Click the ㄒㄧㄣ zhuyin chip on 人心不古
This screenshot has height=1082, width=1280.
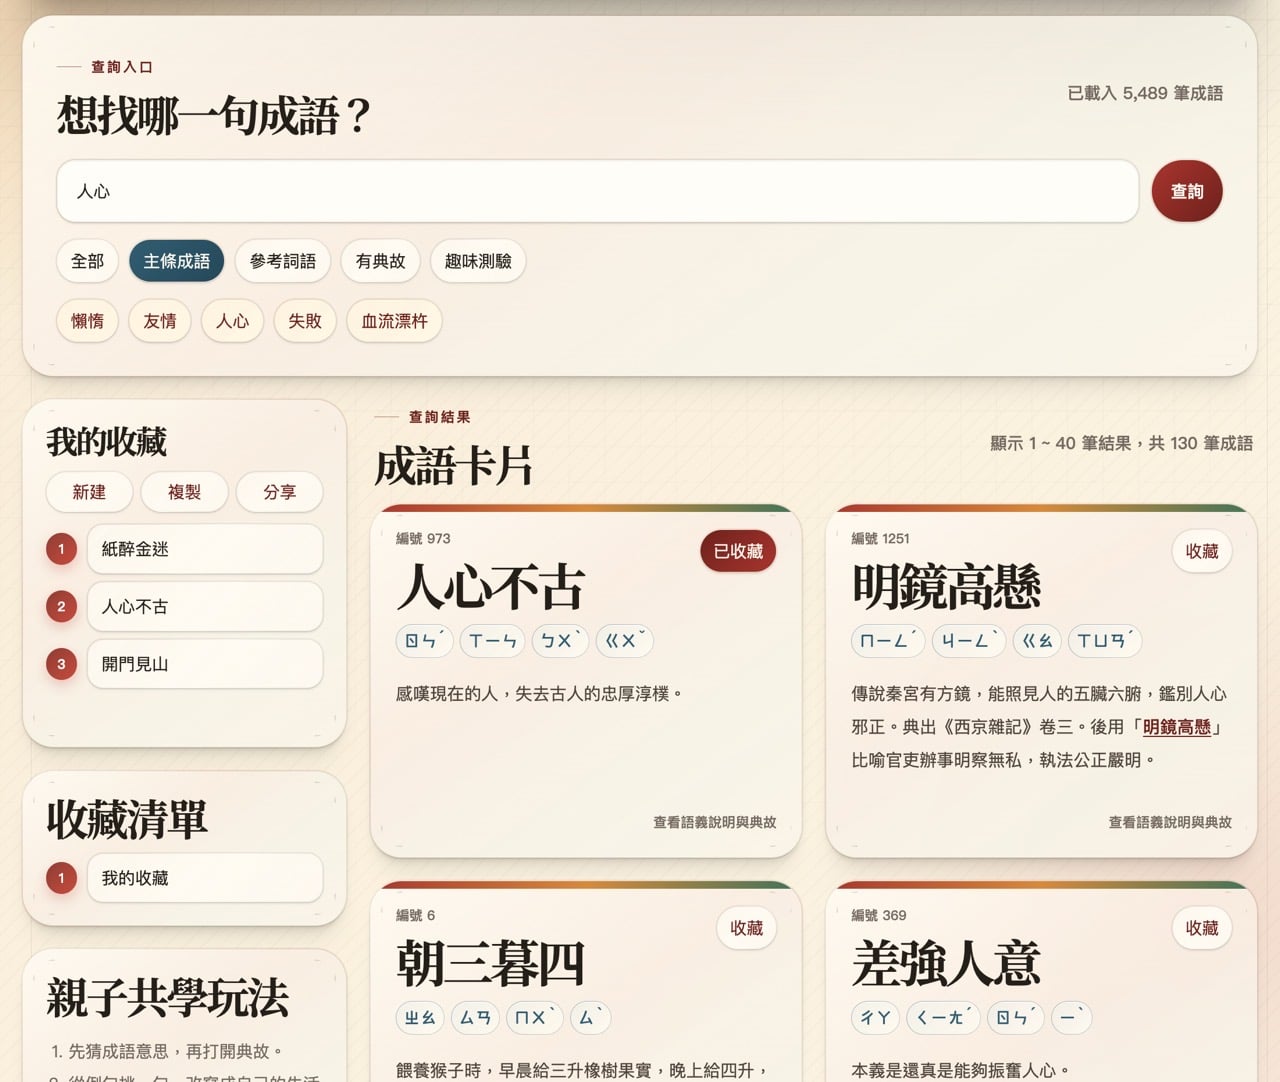click(493, 641)
